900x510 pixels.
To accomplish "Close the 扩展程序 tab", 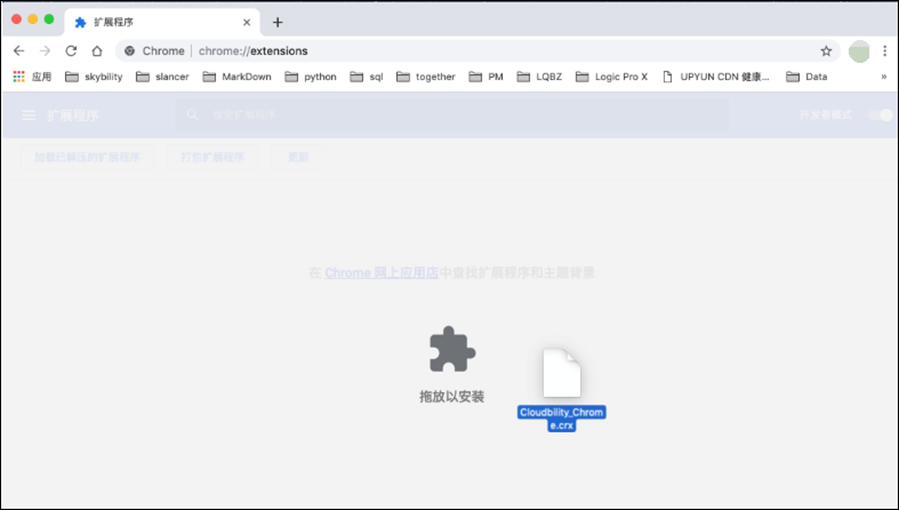I will coord(247,22).
